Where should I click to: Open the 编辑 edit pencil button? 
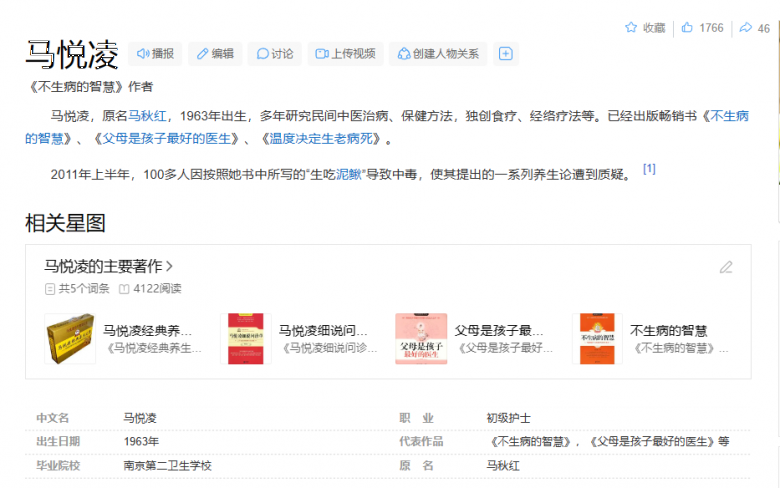[x=215, y=54]
